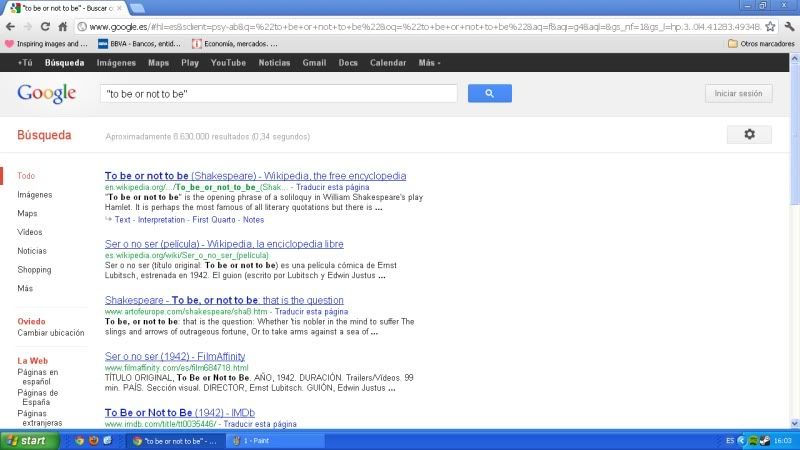Reload the page with the refresh icon
This screenshot has height=450, width=800.
[x=45, y=27]
